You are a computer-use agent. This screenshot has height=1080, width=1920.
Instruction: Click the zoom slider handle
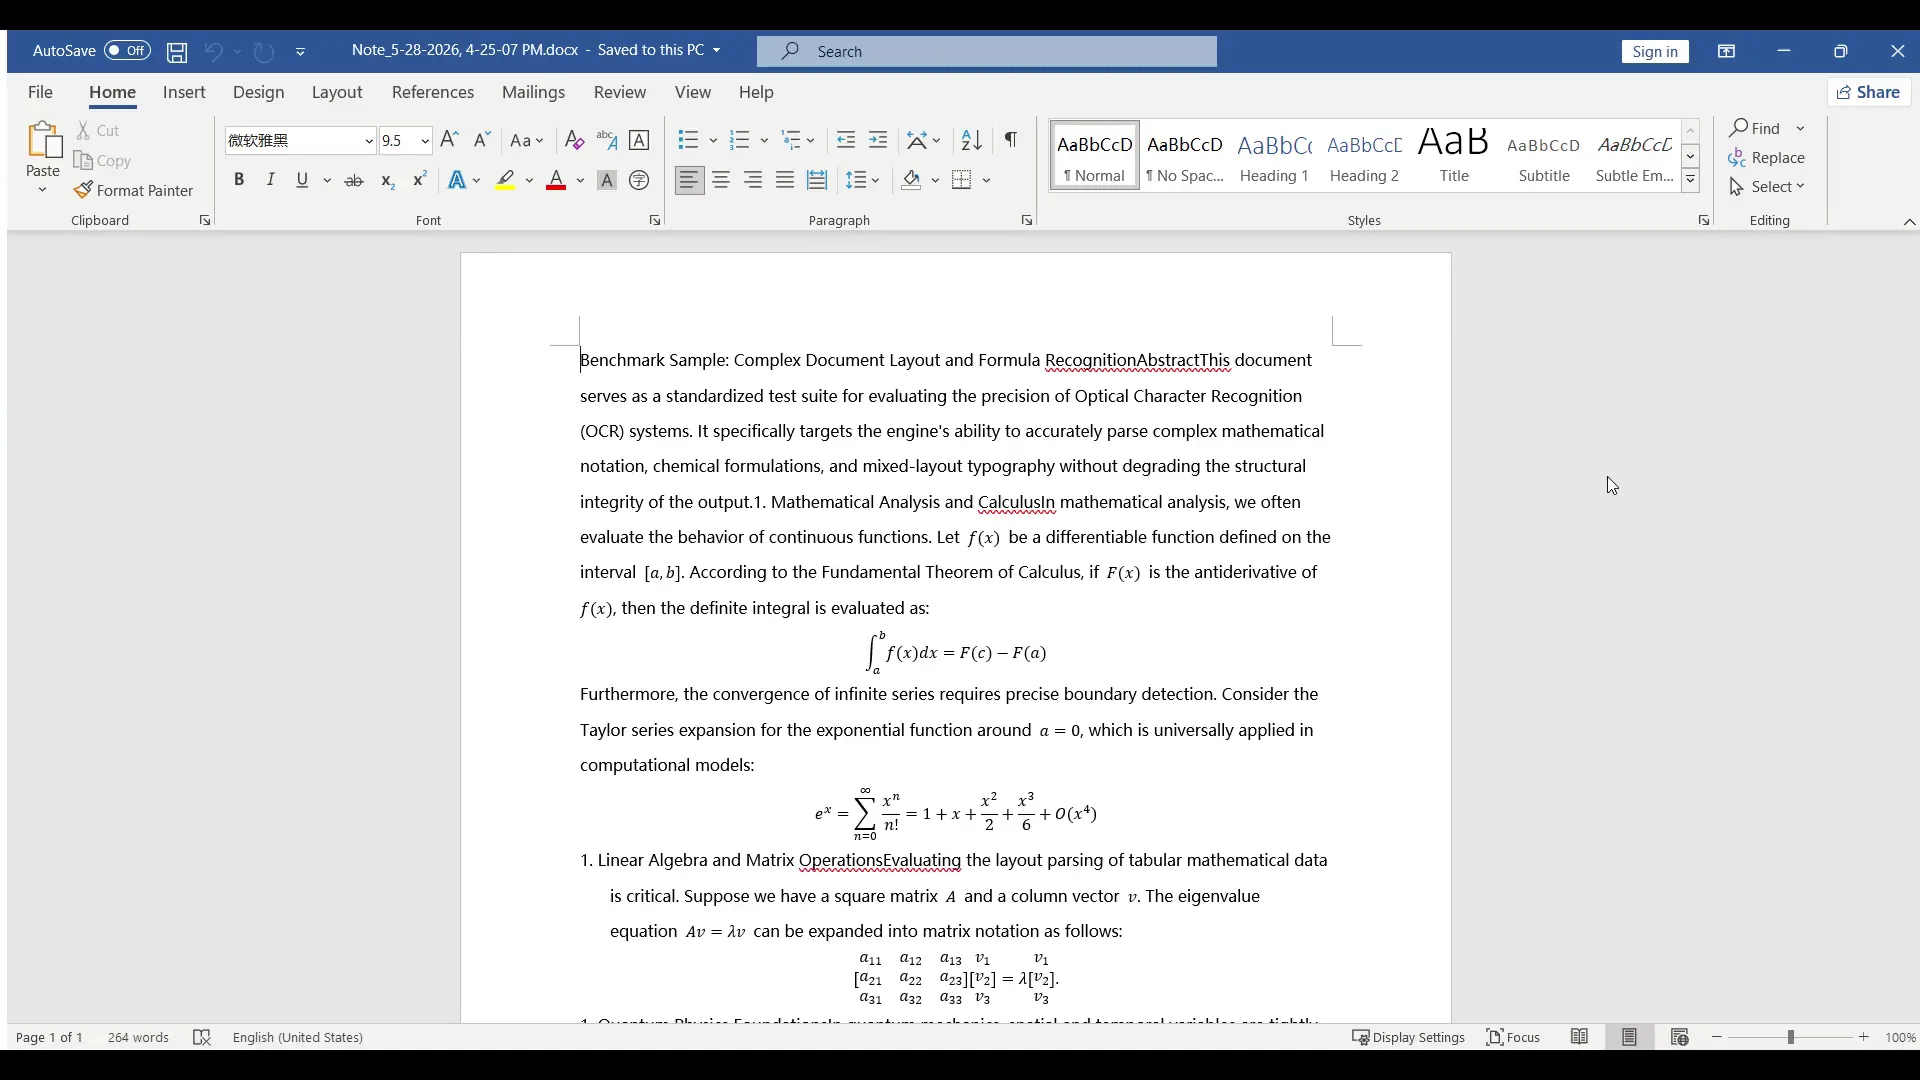click(x=1790, y=1038)
